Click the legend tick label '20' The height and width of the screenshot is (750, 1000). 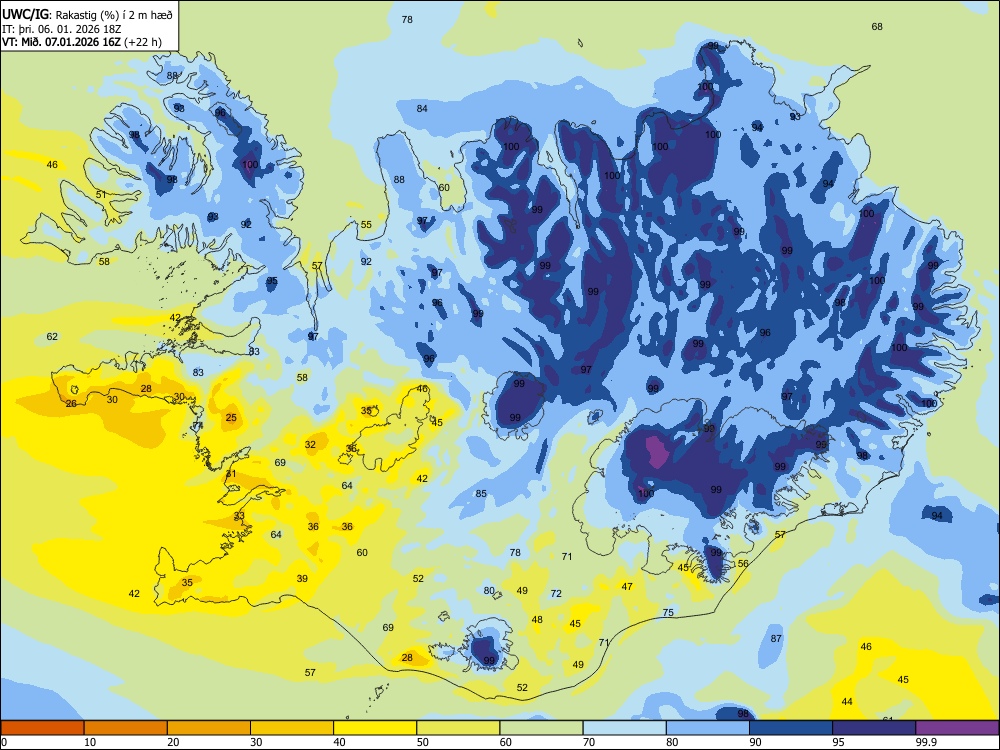point(173,742)
